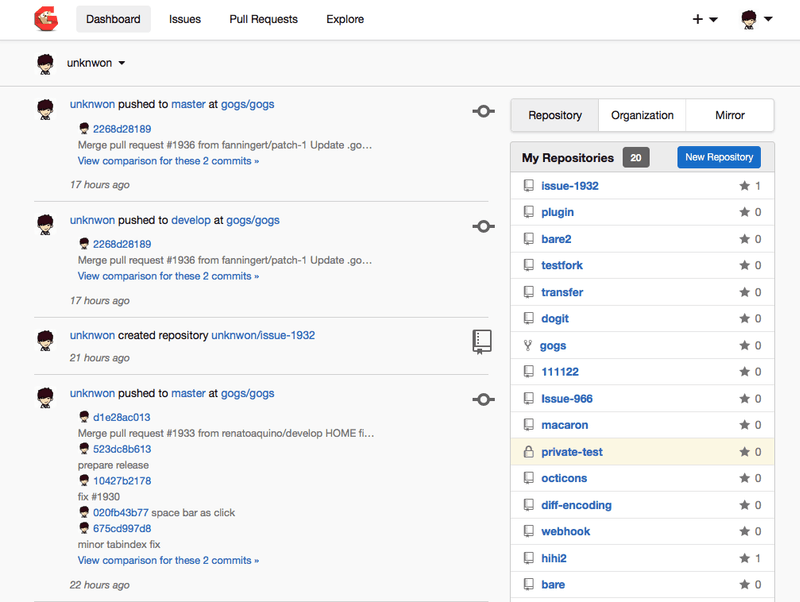This screenshot has width=800, height=602.
Task: Open the comparison for these 2 commits
Action: (x=168, y=160)
